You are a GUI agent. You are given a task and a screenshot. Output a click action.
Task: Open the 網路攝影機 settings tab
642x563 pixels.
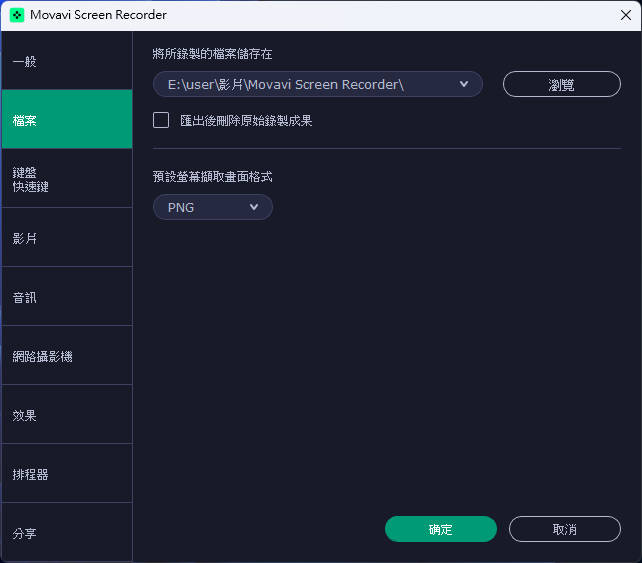(x=67, y=355)
